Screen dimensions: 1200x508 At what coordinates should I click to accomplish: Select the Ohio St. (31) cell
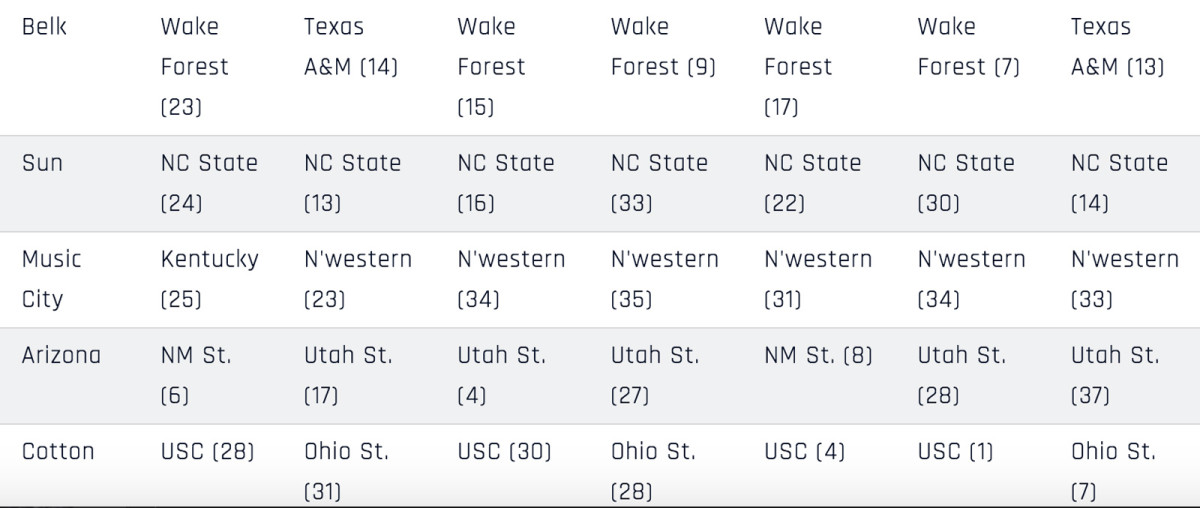point(346,471)
